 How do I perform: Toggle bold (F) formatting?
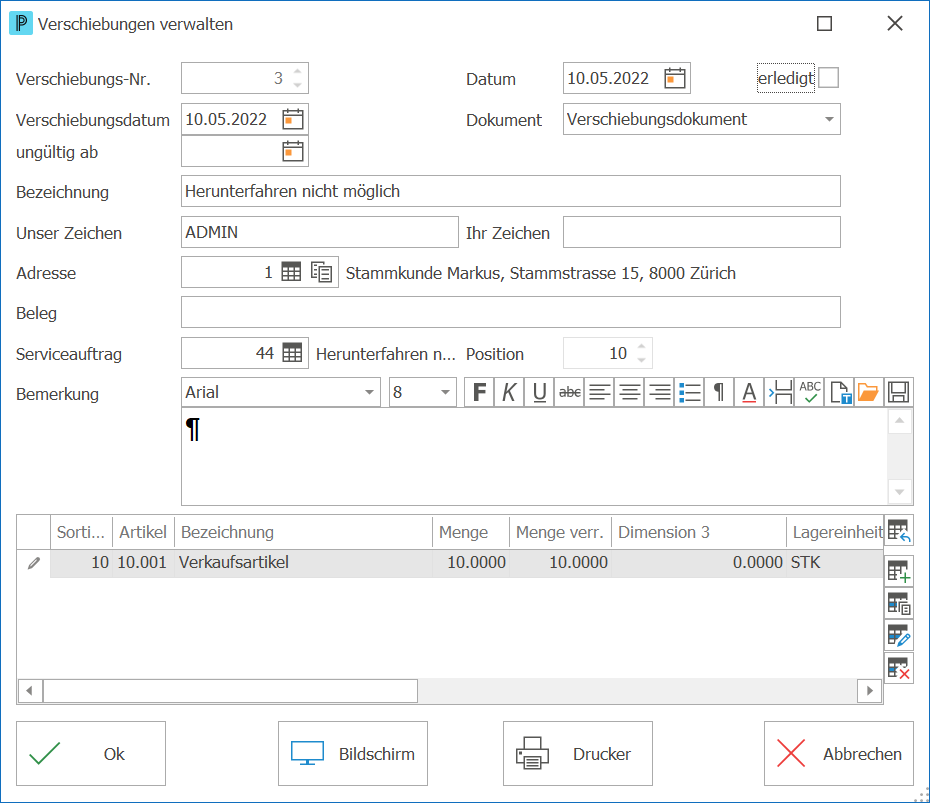(479, 392)
